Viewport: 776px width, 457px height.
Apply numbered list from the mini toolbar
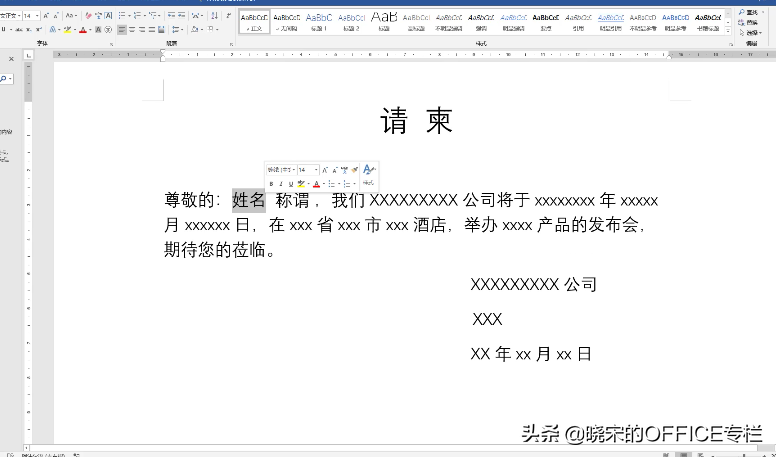tap(346, 184)
